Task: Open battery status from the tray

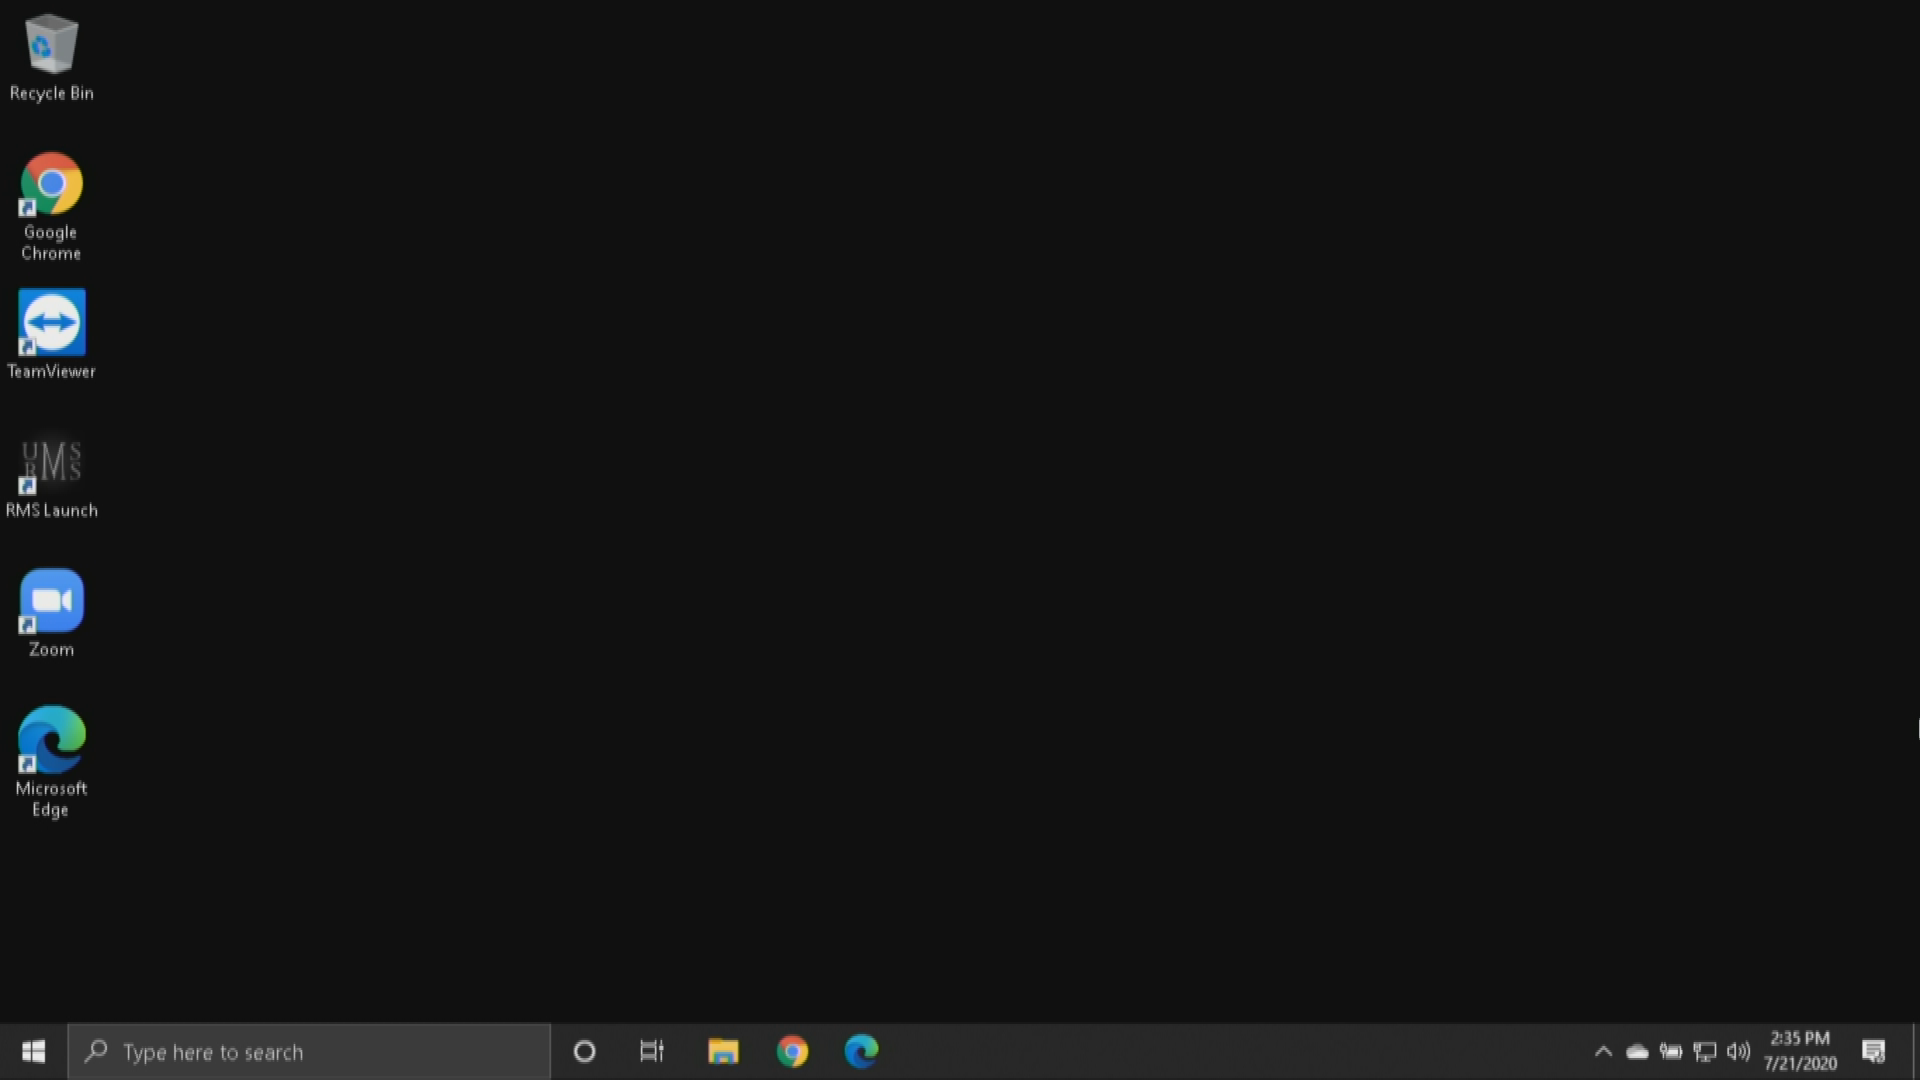Action: coord(1671,1052)
